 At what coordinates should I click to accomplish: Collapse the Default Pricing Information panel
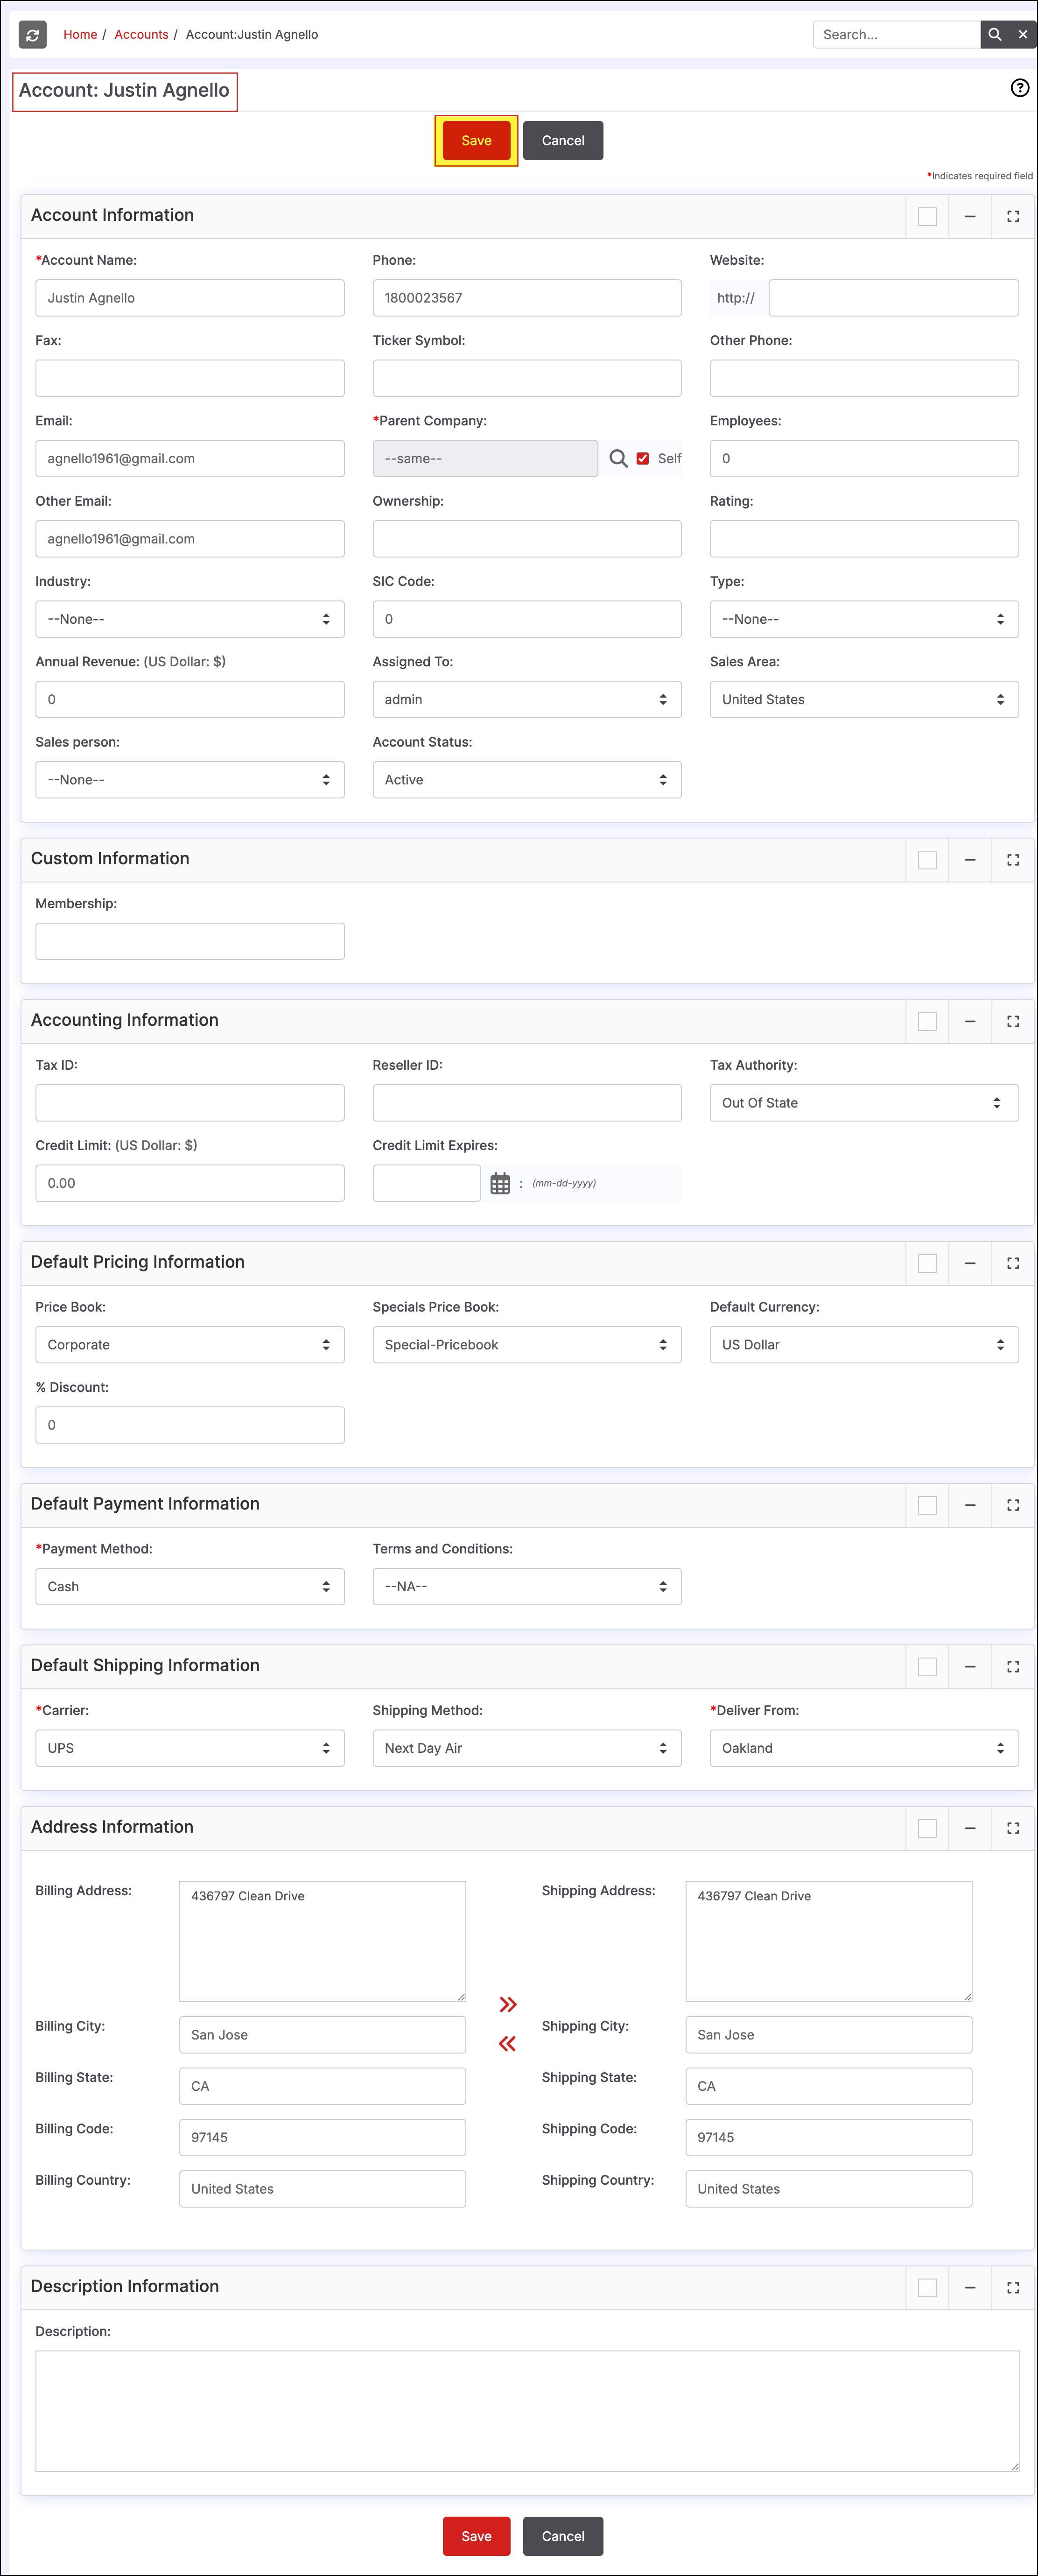(x=969, y=1263)
